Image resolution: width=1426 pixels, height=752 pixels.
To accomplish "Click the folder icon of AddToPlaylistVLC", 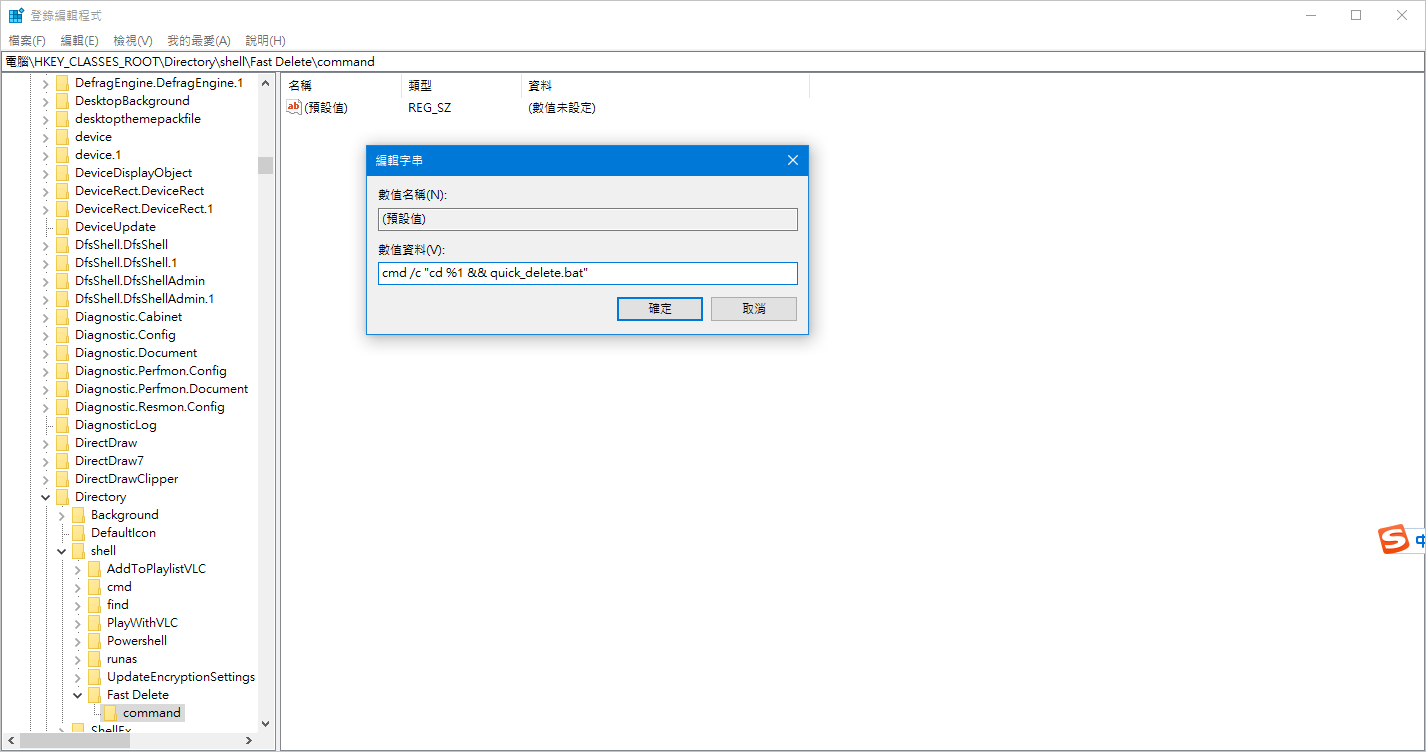I will click(x=94, y=569).
